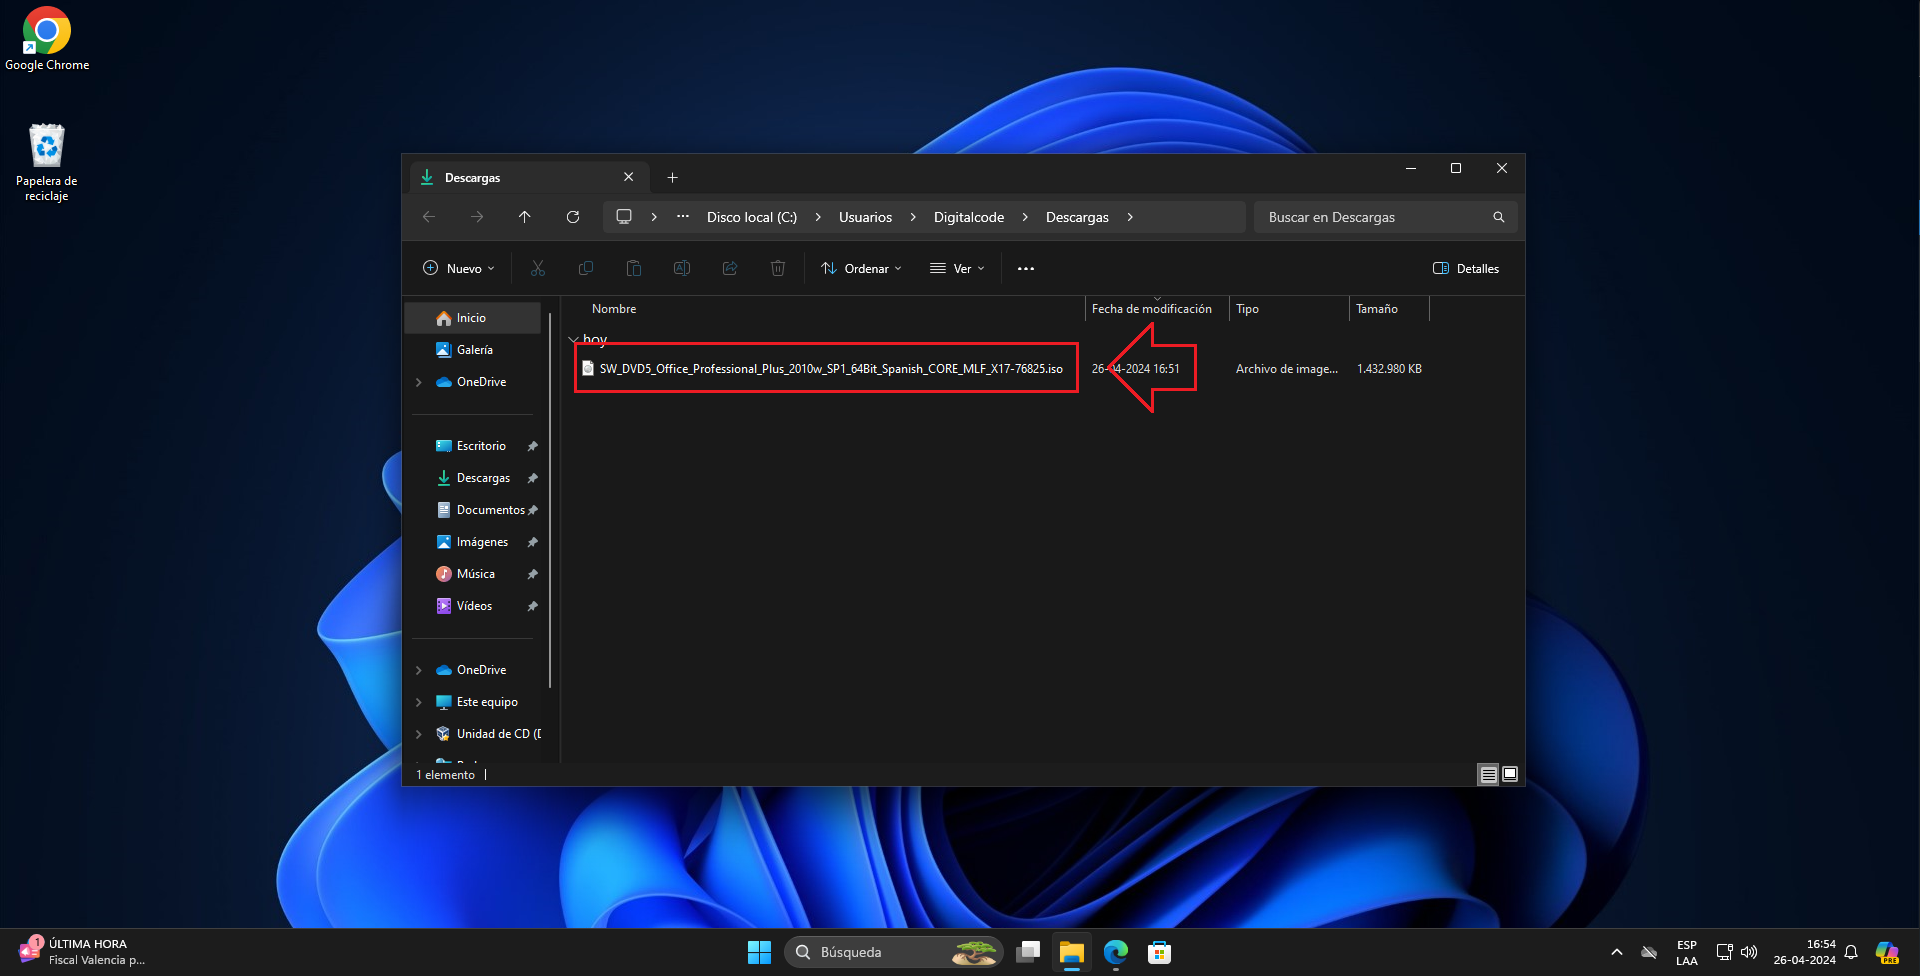Open Música quick access folder

tap(473, 574)
